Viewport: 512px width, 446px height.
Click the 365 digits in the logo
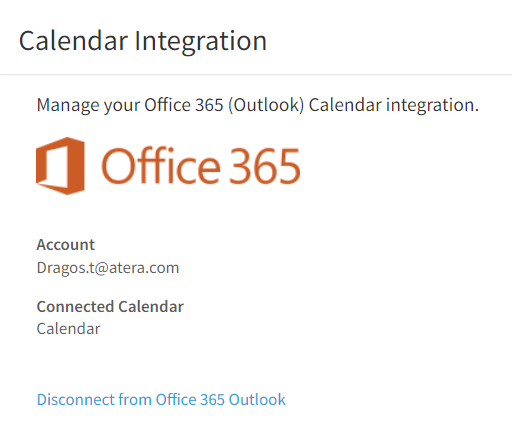pos(265,166)
